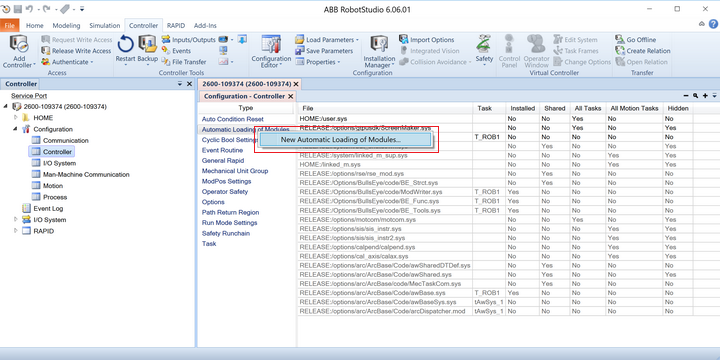Click the zoom magnifier icon in document area
The image size is (720, 360).
[696, 96]
